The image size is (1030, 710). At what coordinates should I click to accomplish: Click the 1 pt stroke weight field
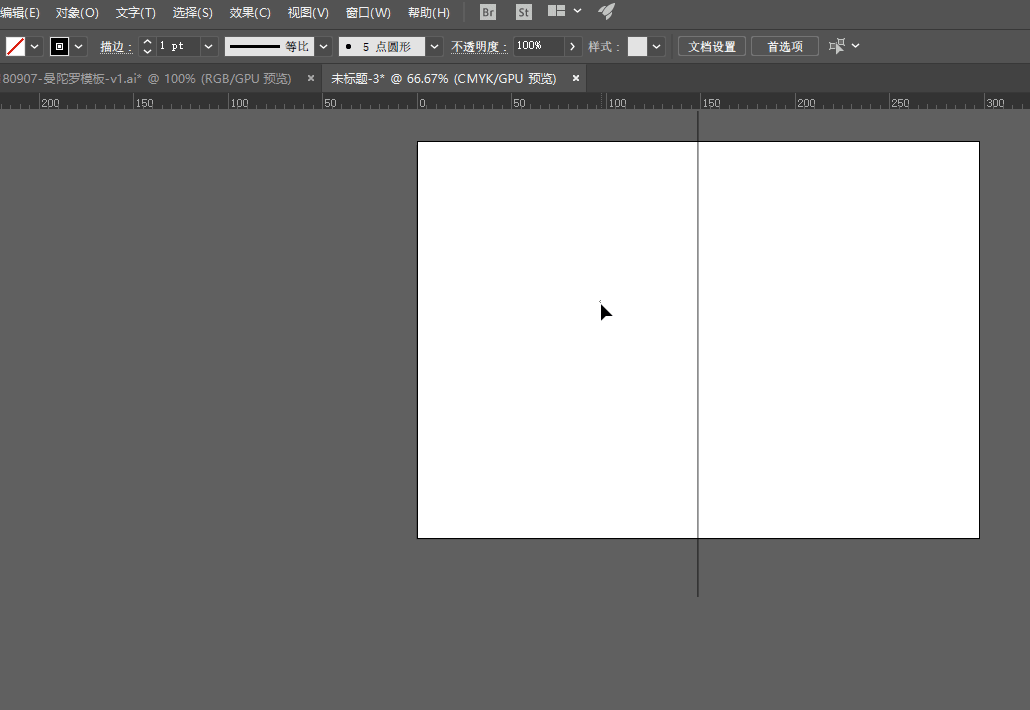click(177, 46)
